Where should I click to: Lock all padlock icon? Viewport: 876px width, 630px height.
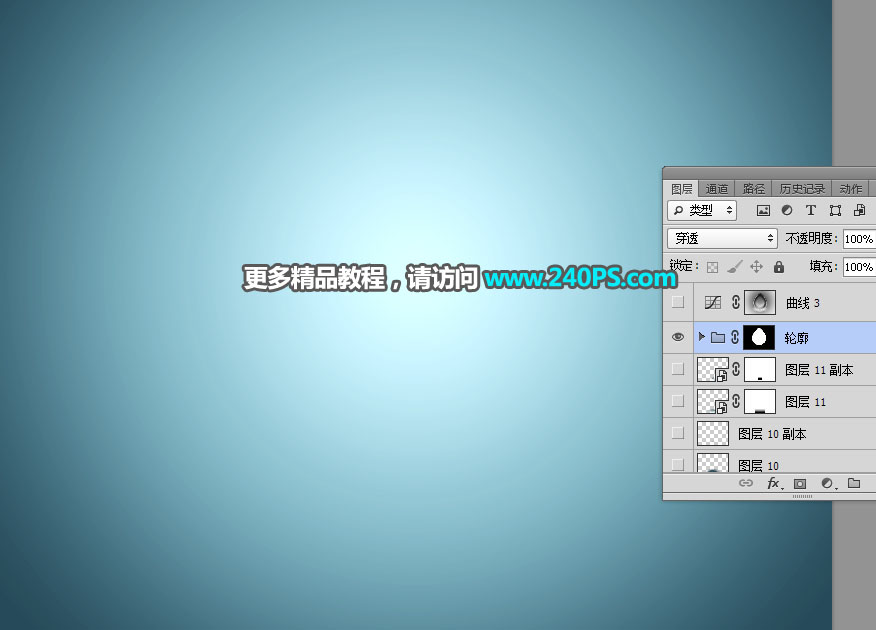[779, 267]
